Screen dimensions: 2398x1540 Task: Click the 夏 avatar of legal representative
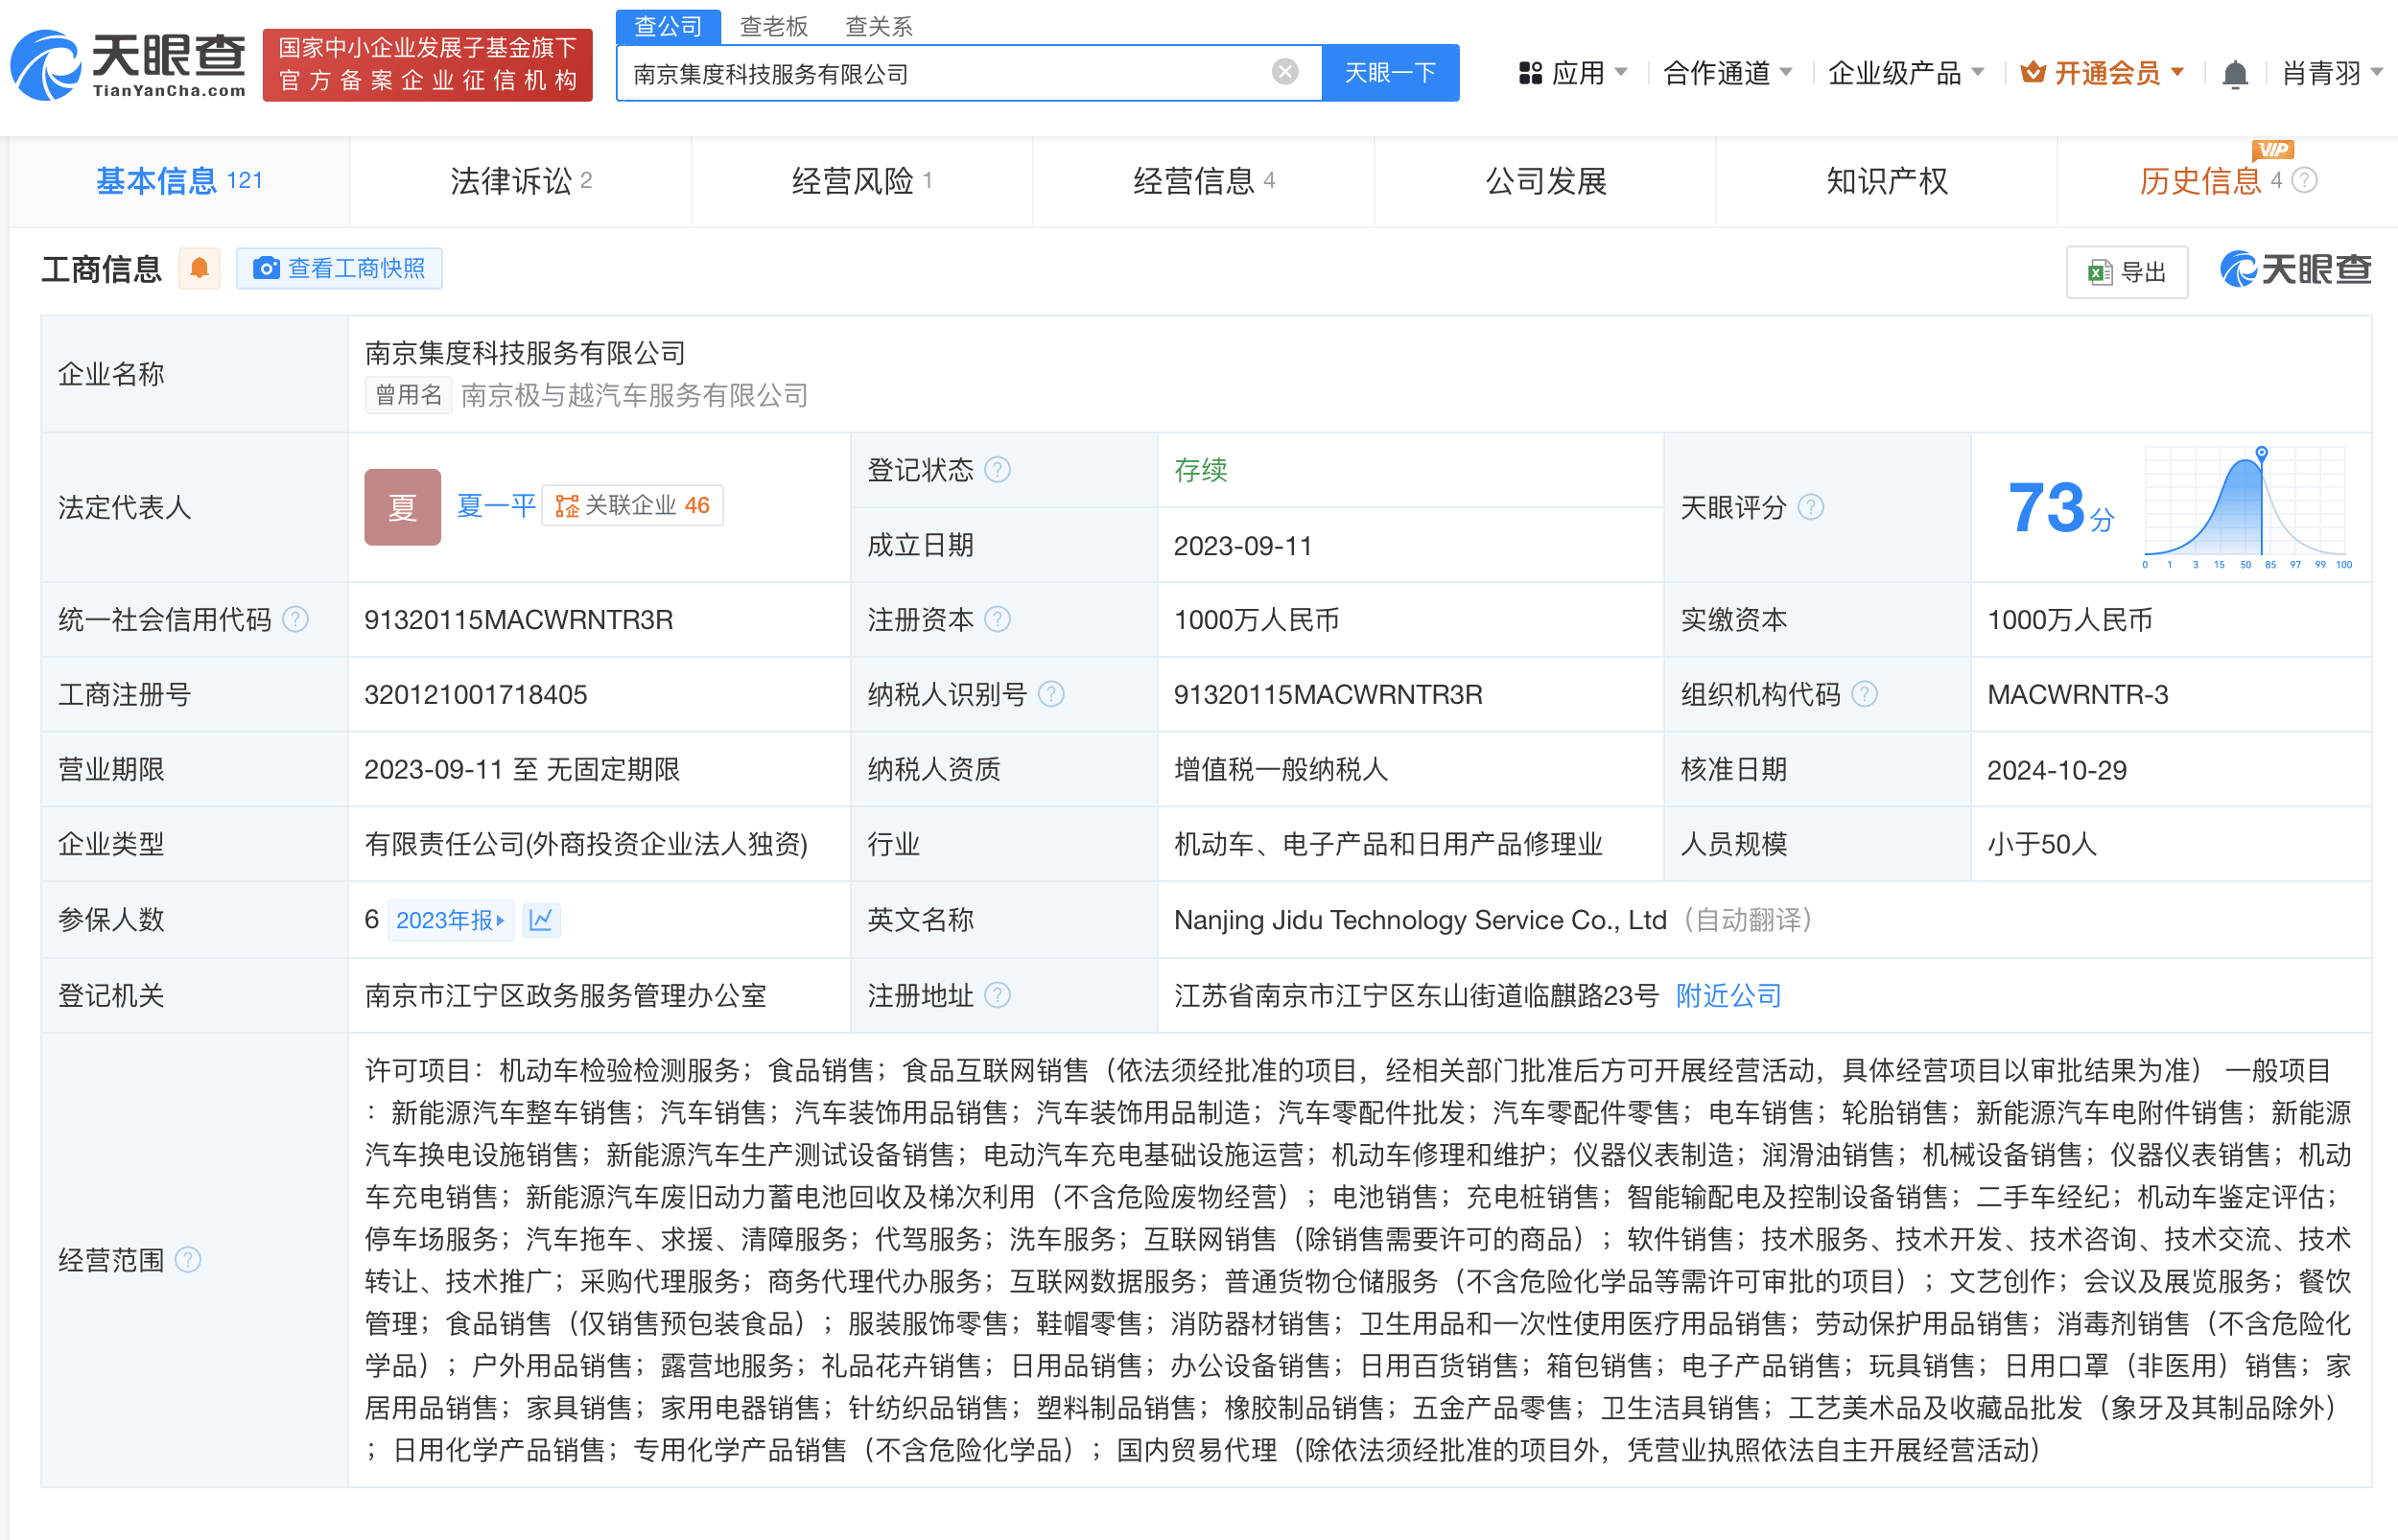point(402,507)
